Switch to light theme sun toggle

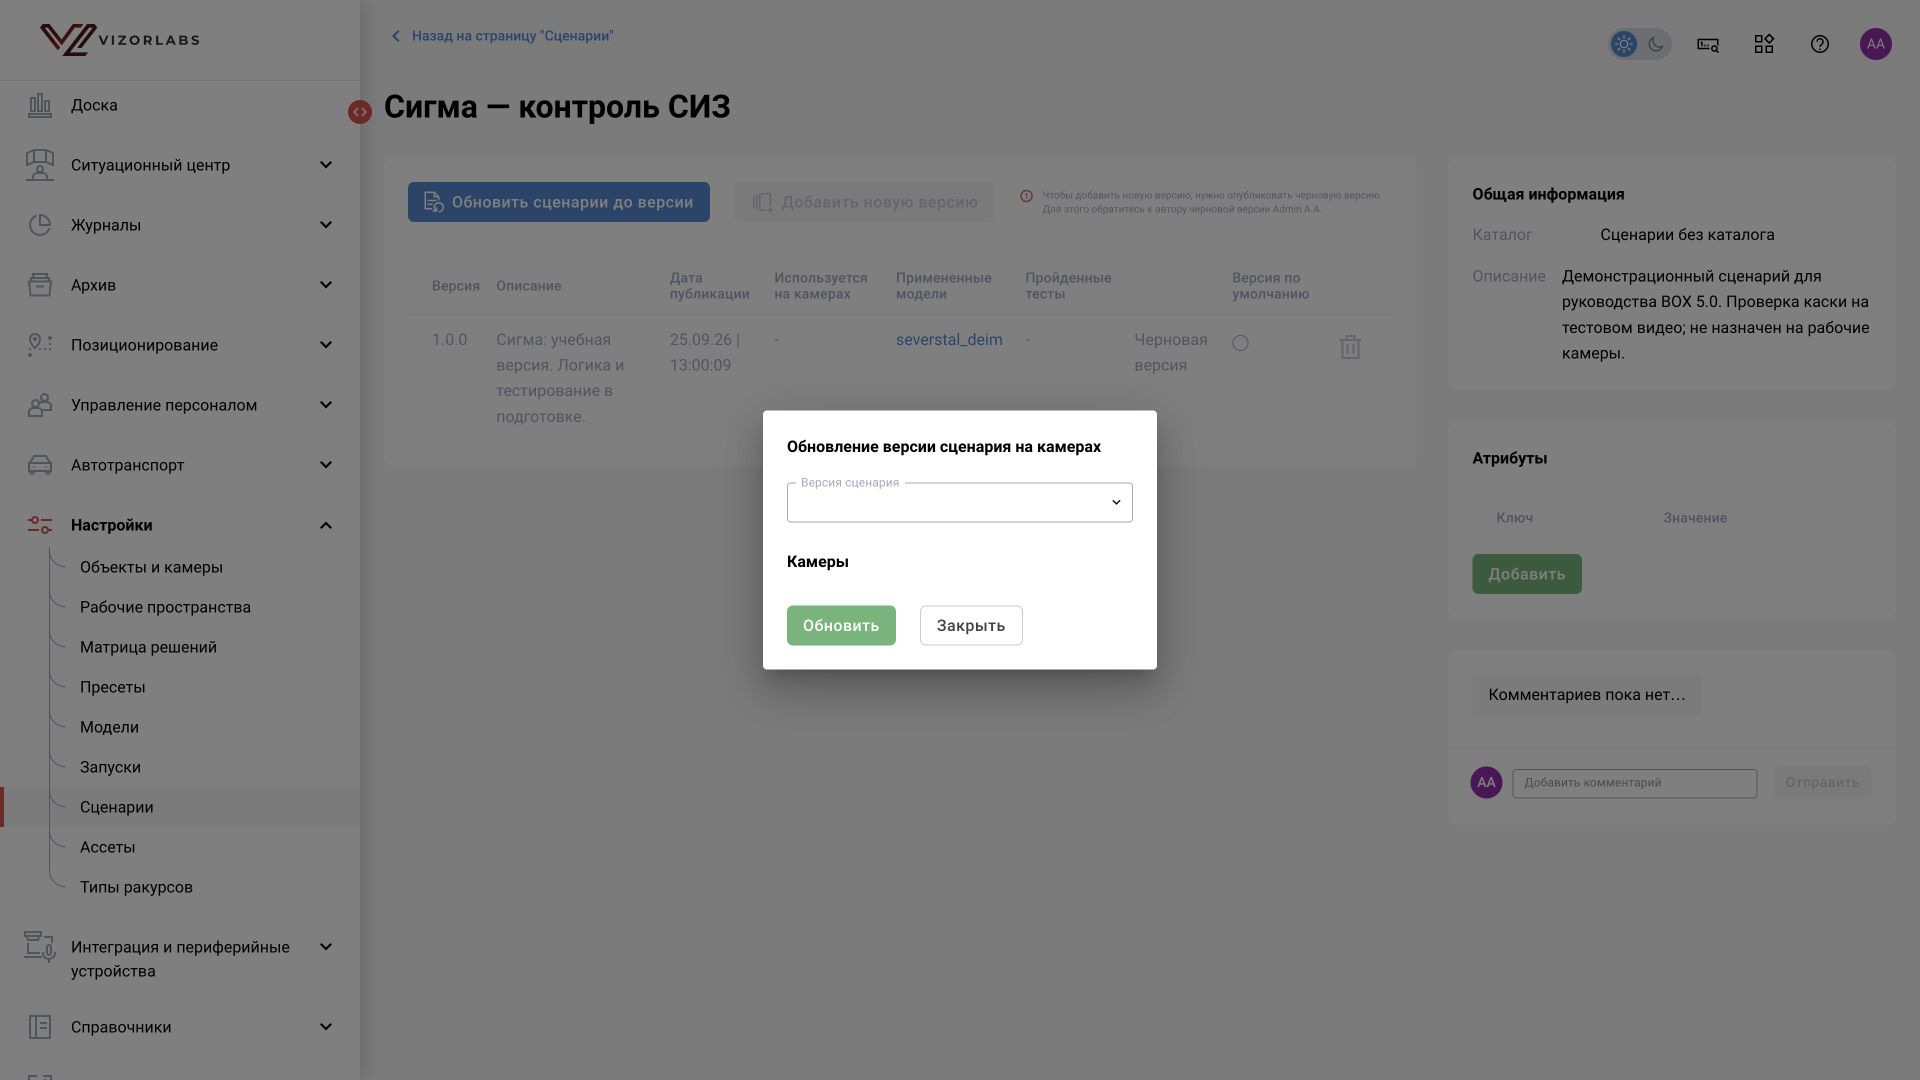[1624, 44]
